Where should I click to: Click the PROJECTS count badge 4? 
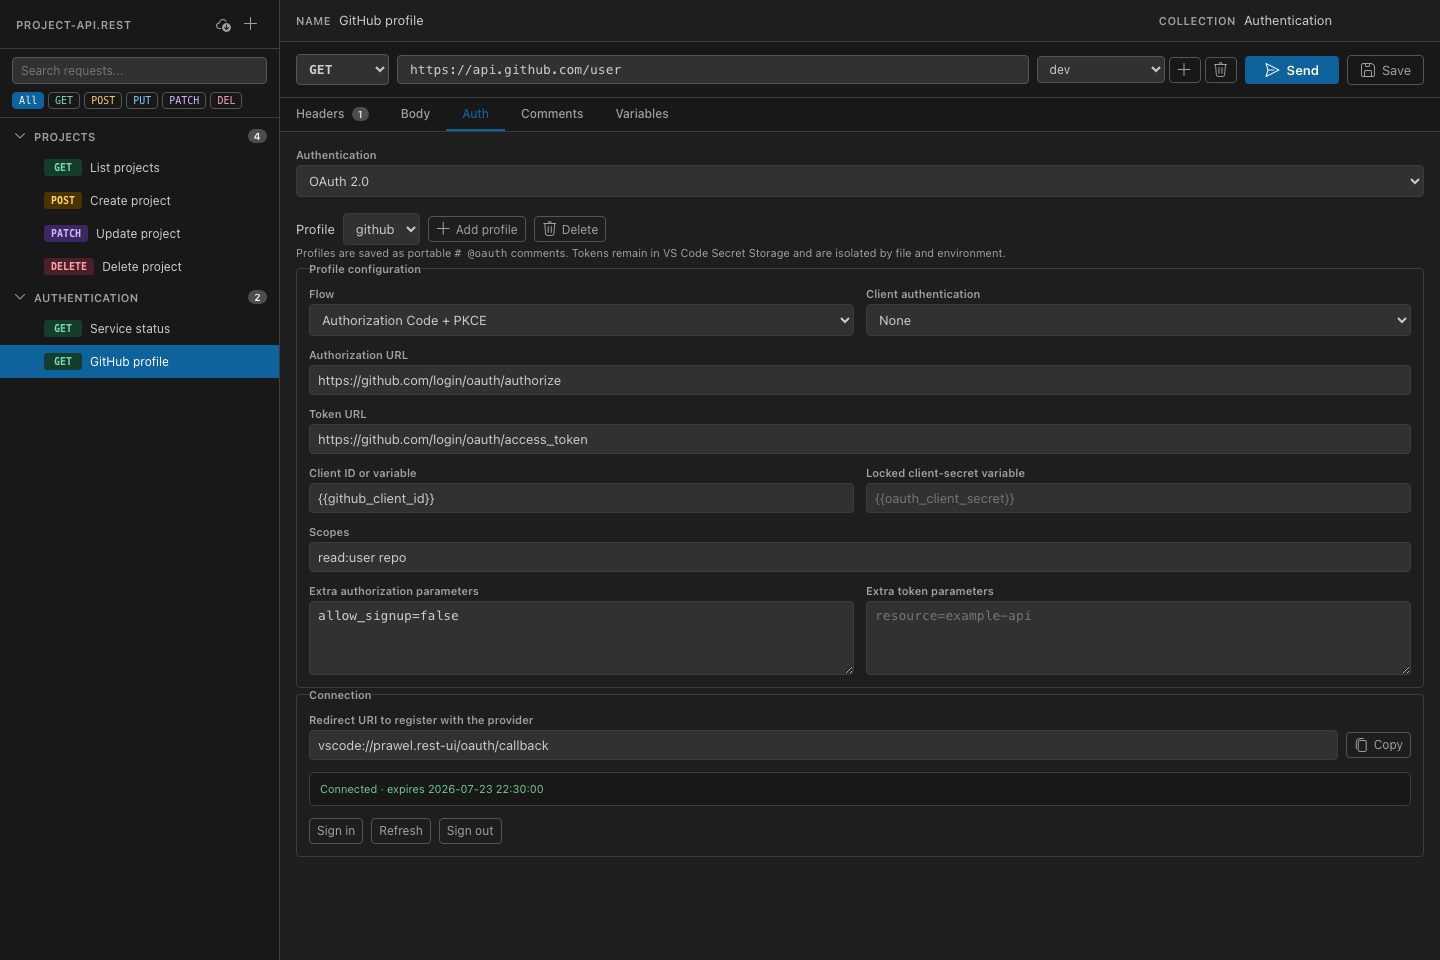tap(257, 136)
